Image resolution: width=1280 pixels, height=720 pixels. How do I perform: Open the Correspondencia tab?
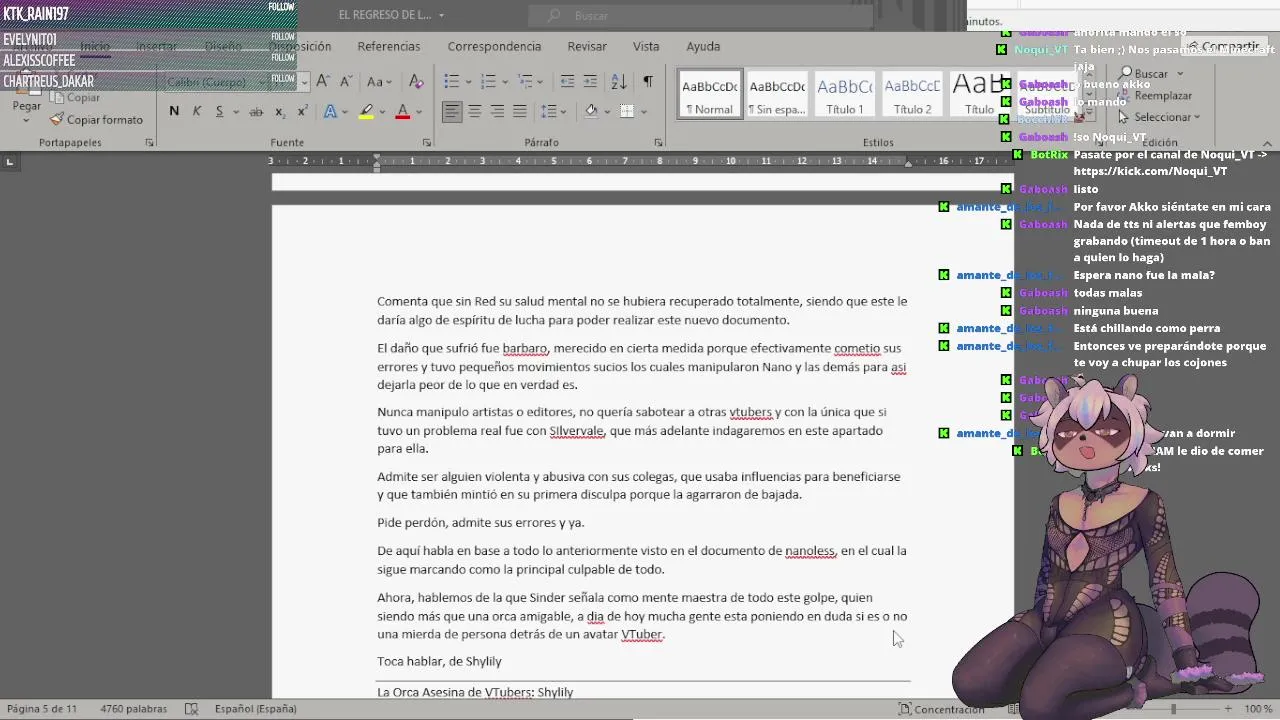point(494,46)
